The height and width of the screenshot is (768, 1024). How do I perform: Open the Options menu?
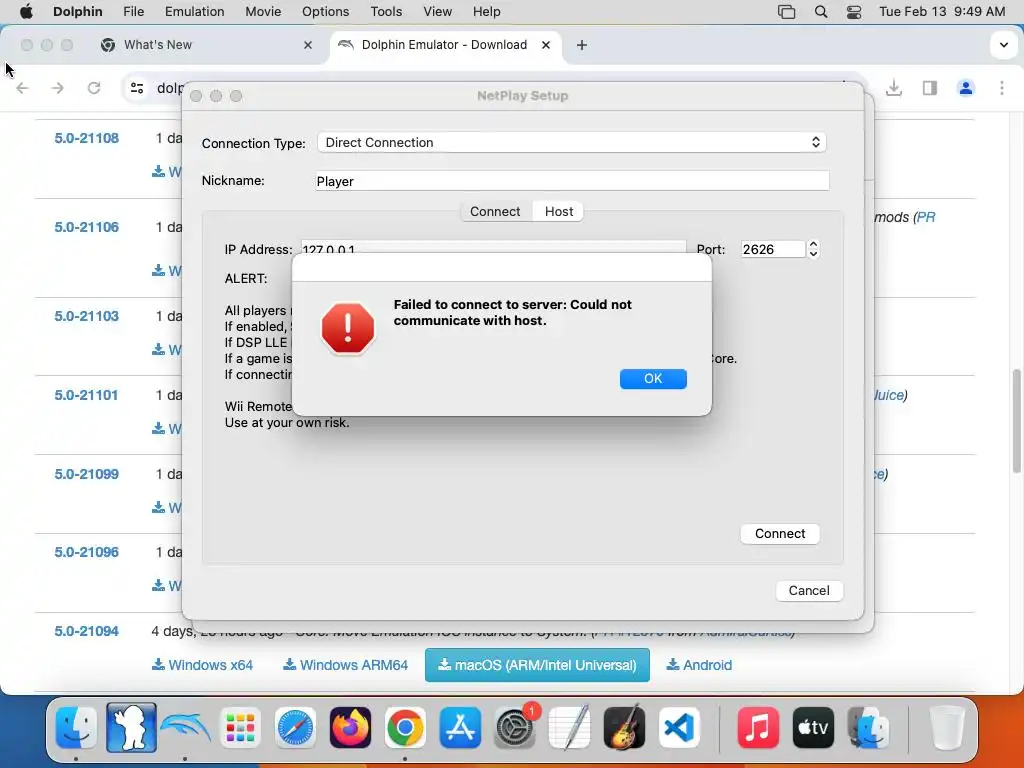click(325, 12)
